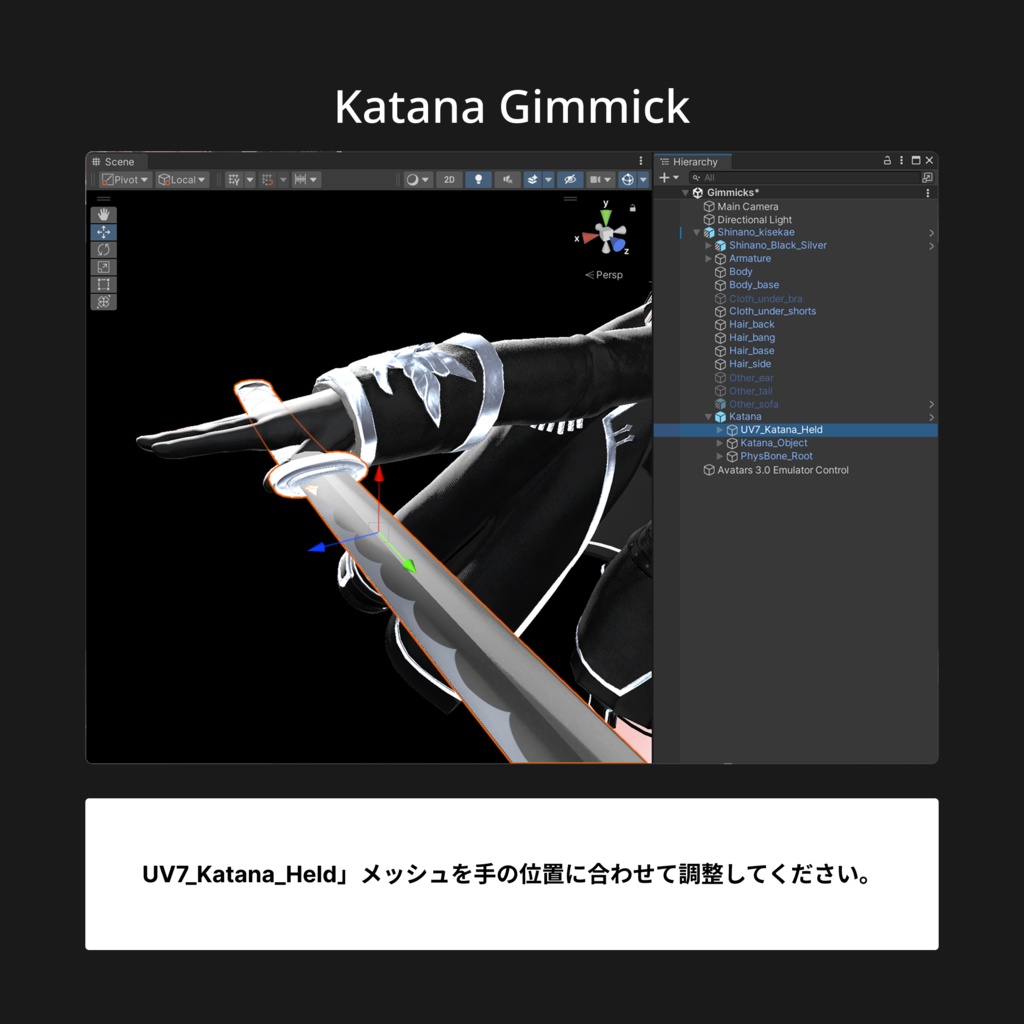The width and height of the screenshot is (1024, 1024).
Task: Toggle scene audio mute button
Action: [x=507, y=180]
